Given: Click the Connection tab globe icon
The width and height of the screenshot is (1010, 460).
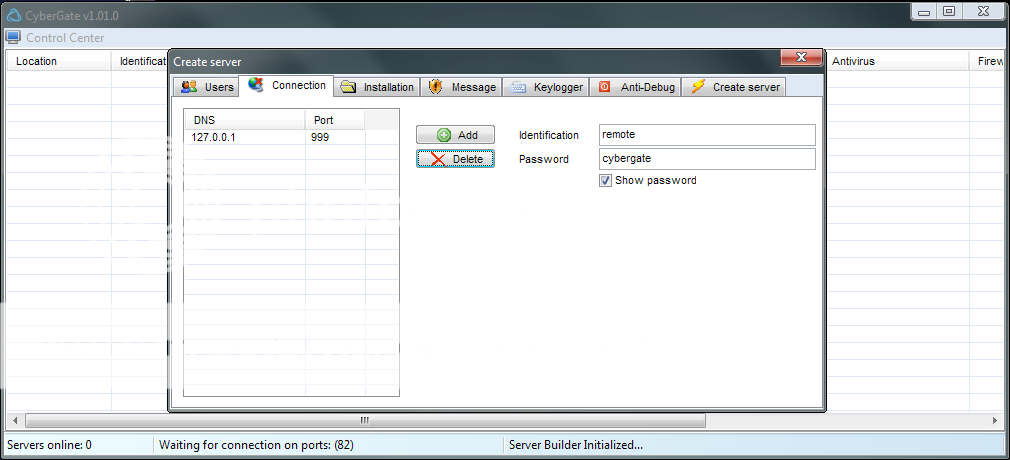Looking at the screenshot, I should [x=256, y=85].
